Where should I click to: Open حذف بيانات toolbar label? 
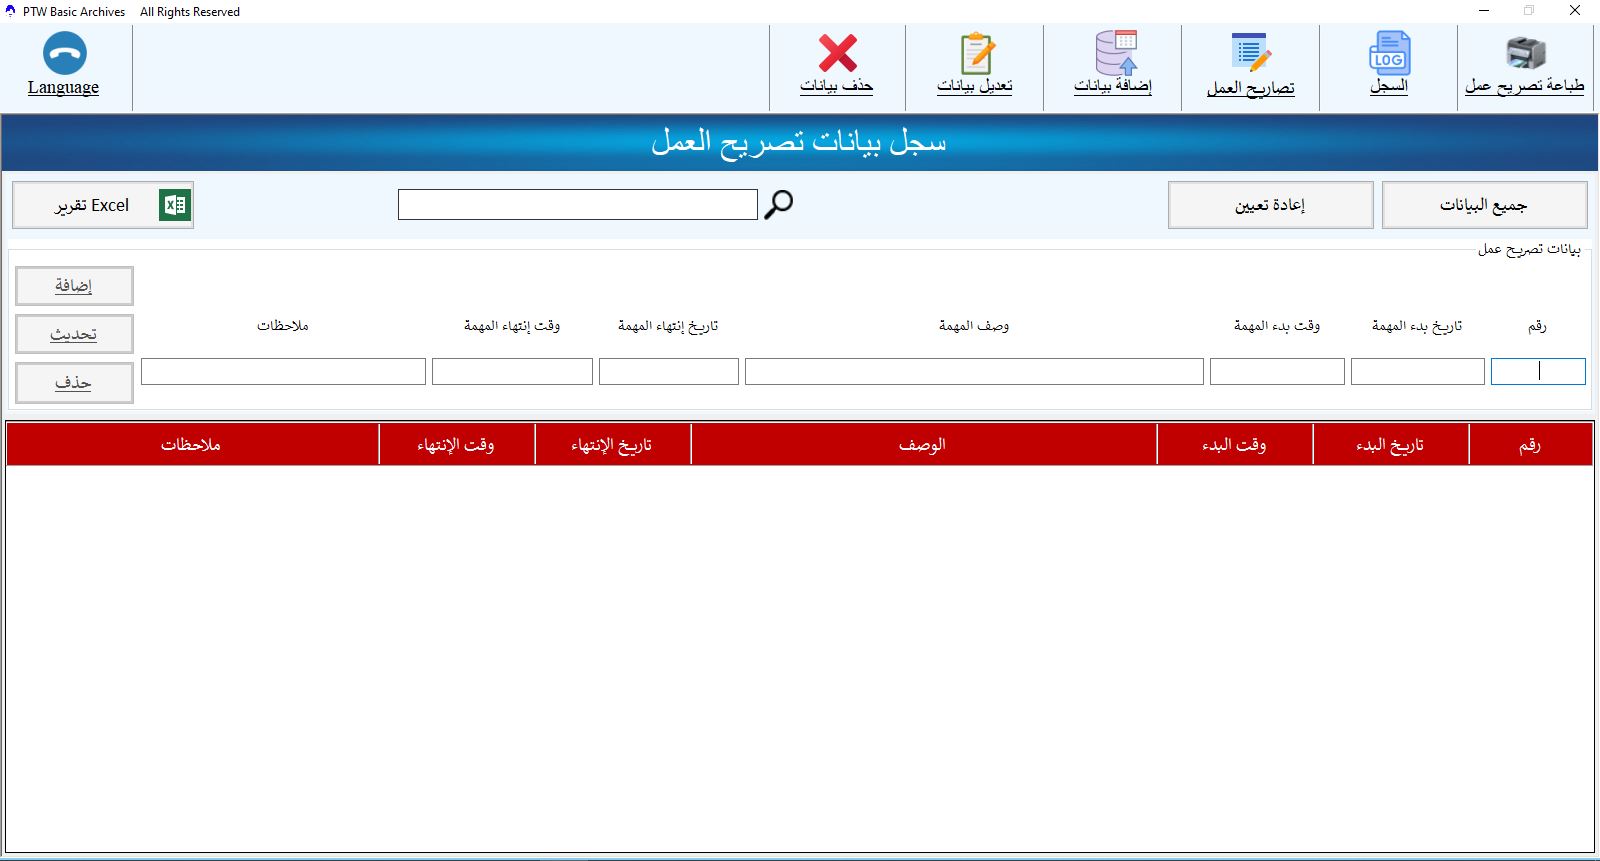point(836,86)
